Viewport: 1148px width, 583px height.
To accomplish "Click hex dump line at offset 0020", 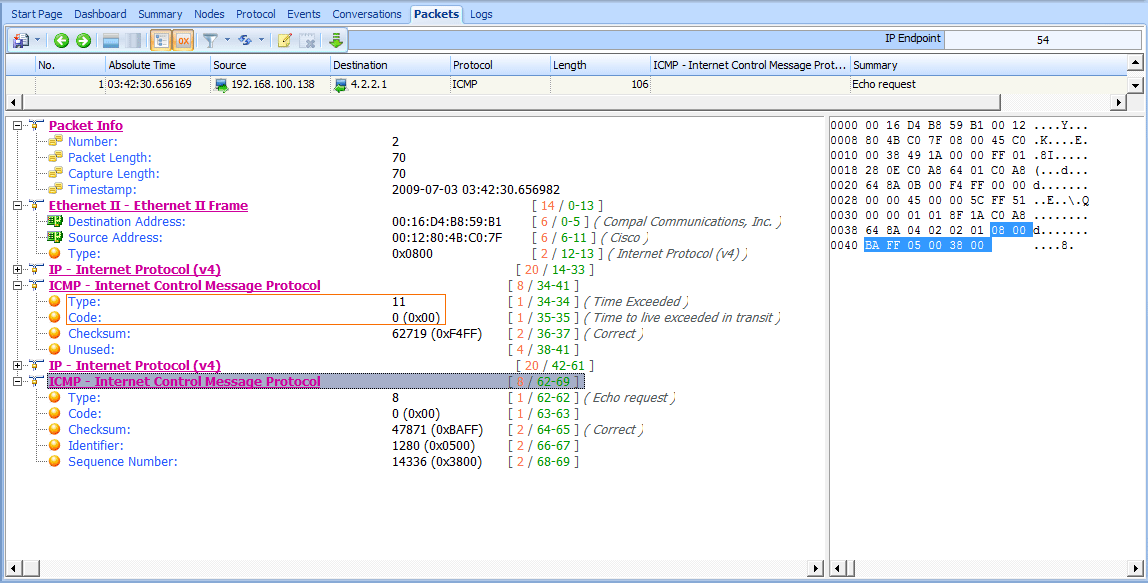I will tap(959, 185).
